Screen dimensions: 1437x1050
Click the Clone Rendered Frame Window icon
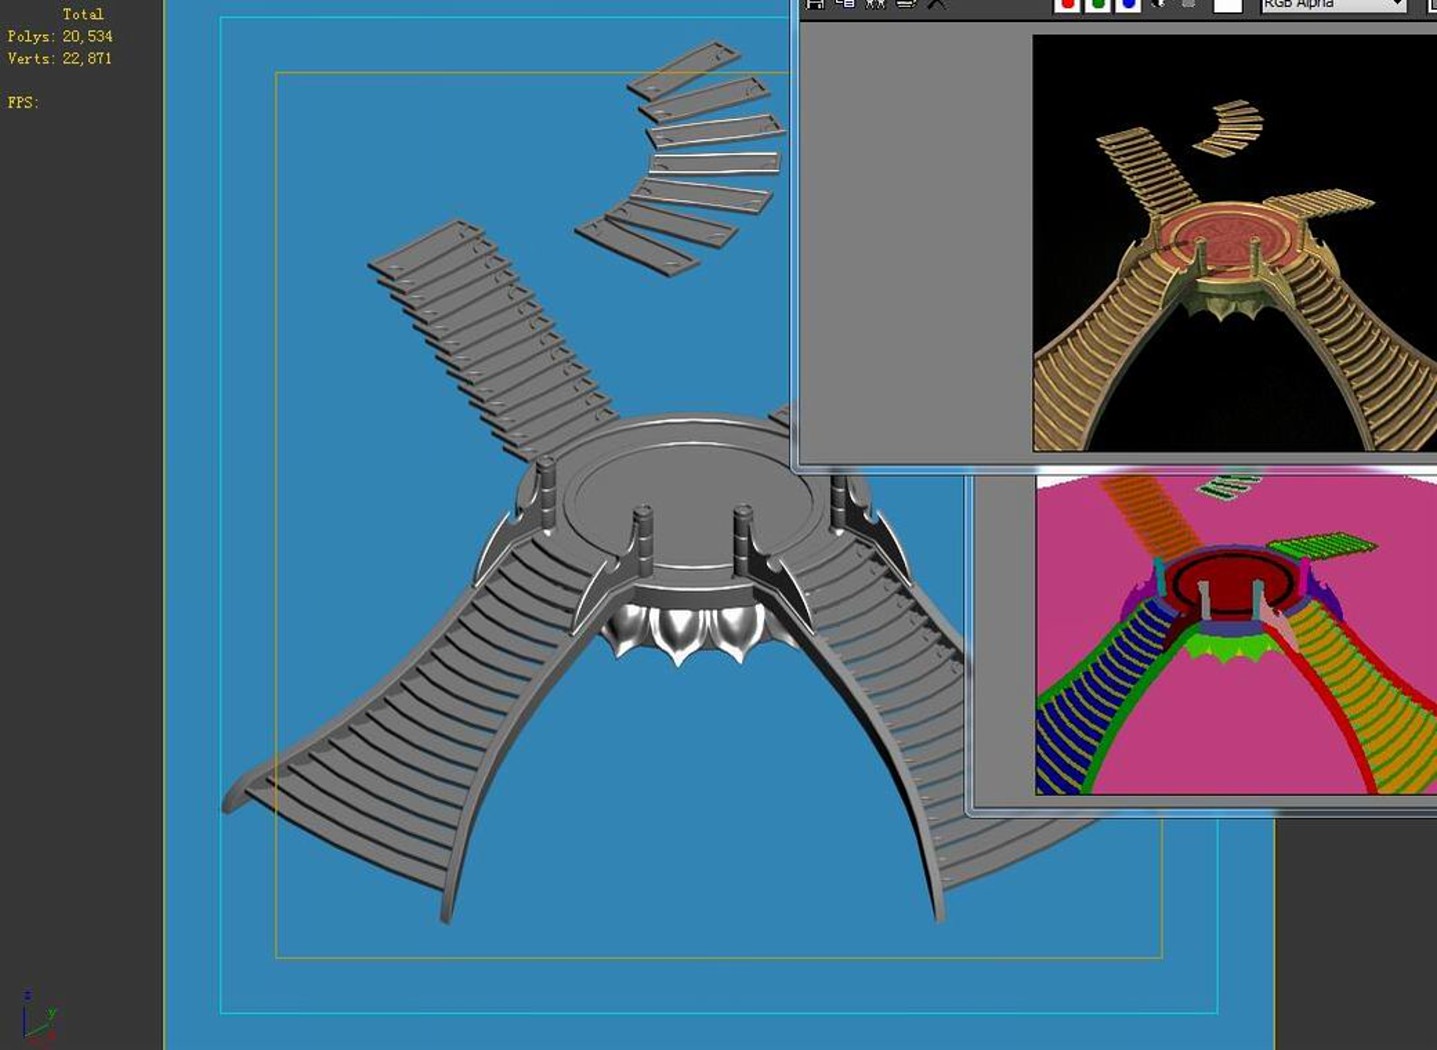coord(876,4)
